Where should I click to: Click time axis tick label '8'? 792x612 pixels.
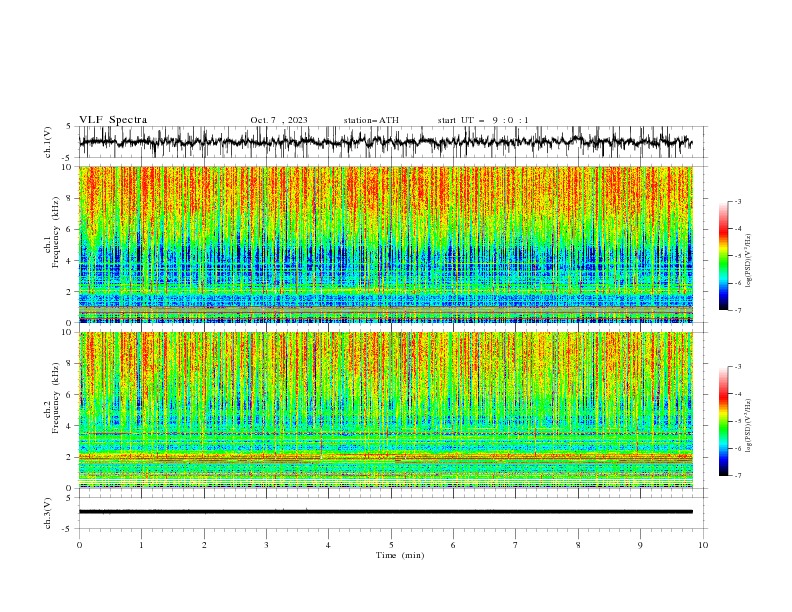tap(578, 545)
